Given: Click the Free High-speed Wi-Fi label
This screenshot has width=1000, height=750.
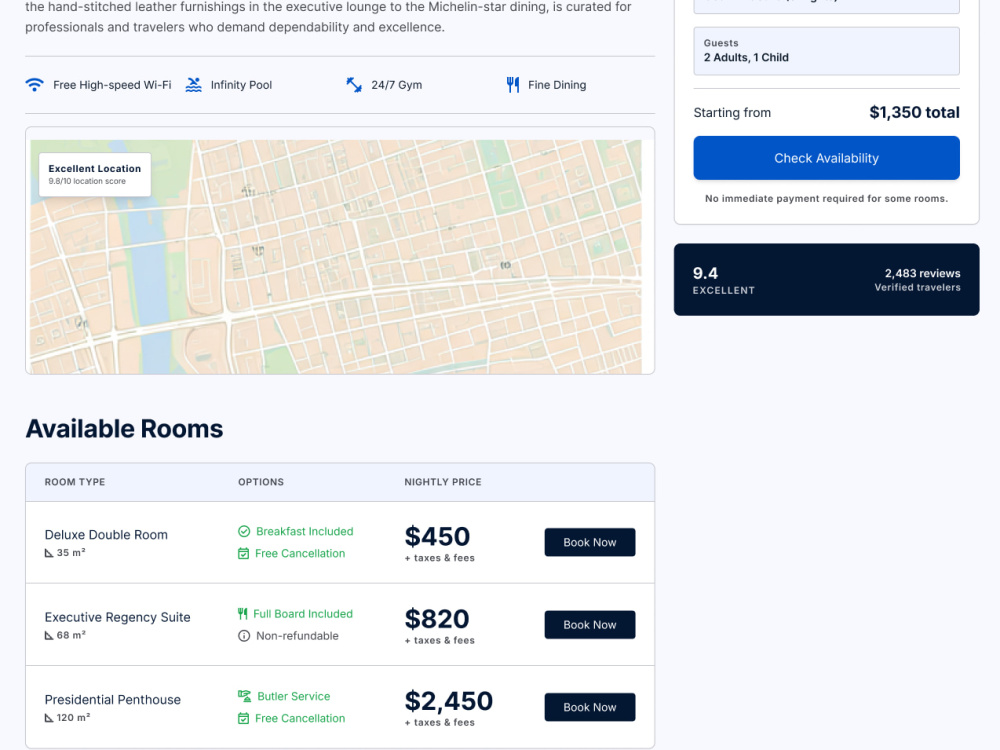Looking at the screenshot, I should 112,85.
